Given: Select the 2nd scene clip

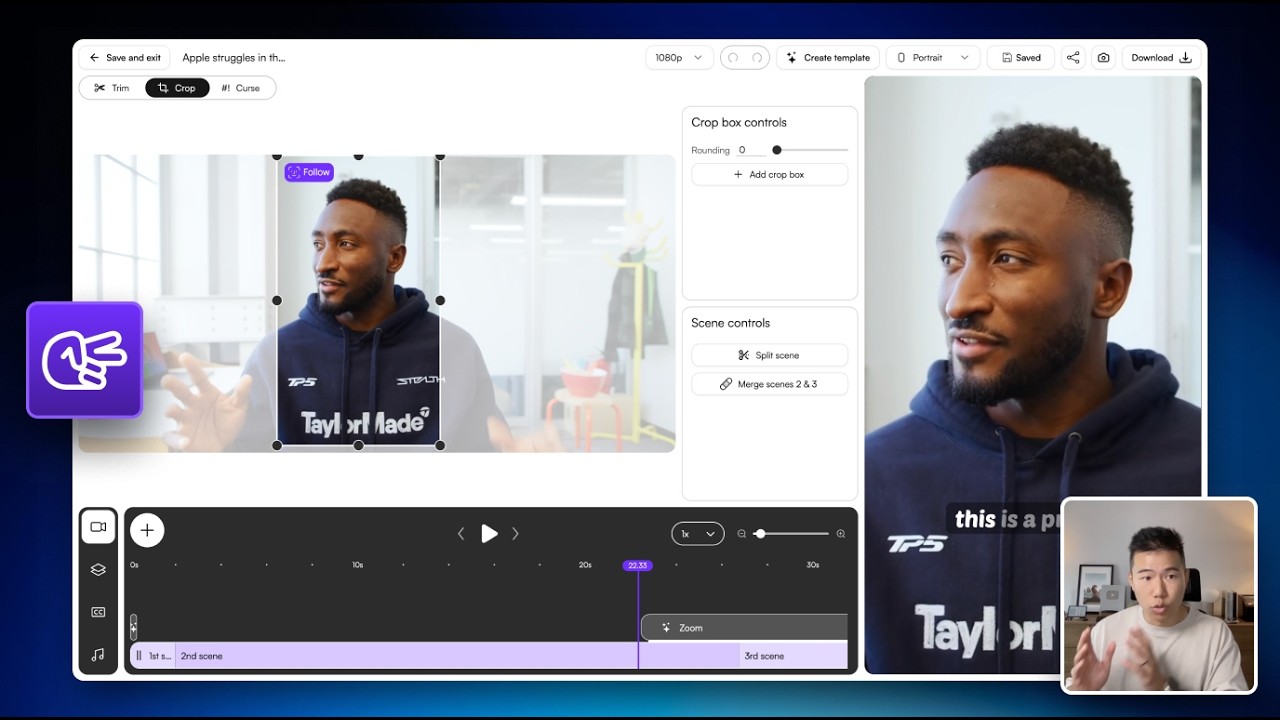Looking at the screenshot, I should (457, 656).
